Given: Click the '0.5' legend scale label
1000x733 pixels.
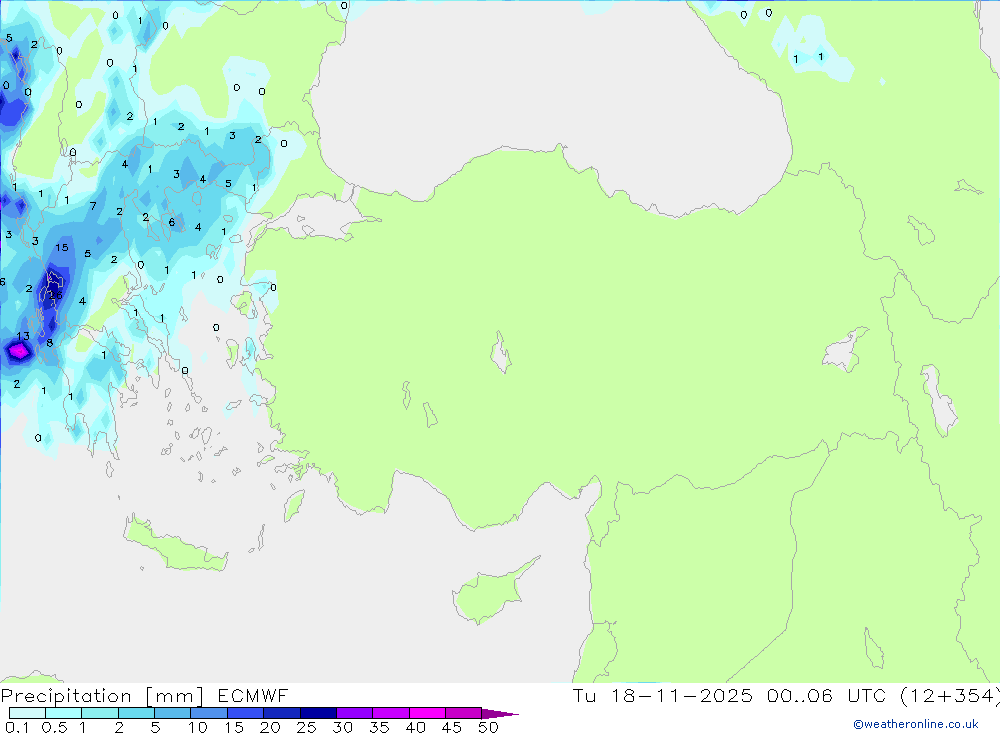Looking at the screenshot, I should (54, 727).
